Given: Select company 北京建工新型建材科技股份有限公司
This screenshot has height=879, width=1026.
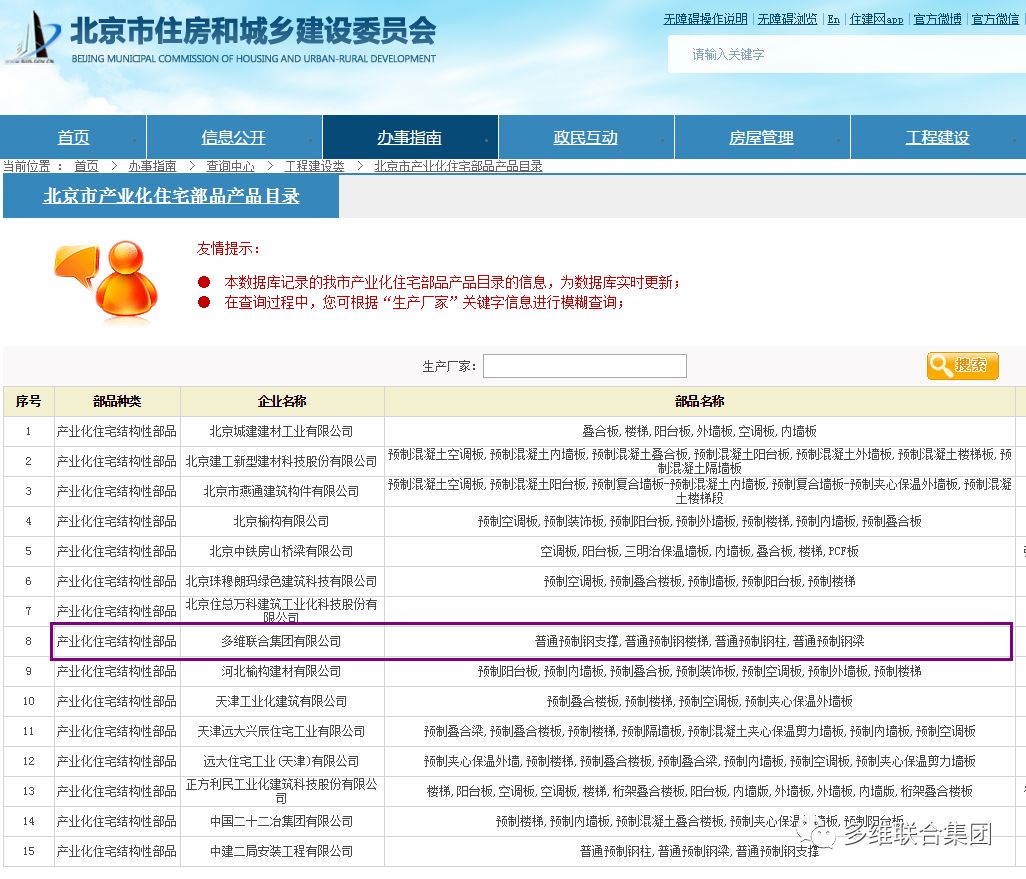Looking at the screenshot, I should [x=281, y=461].
